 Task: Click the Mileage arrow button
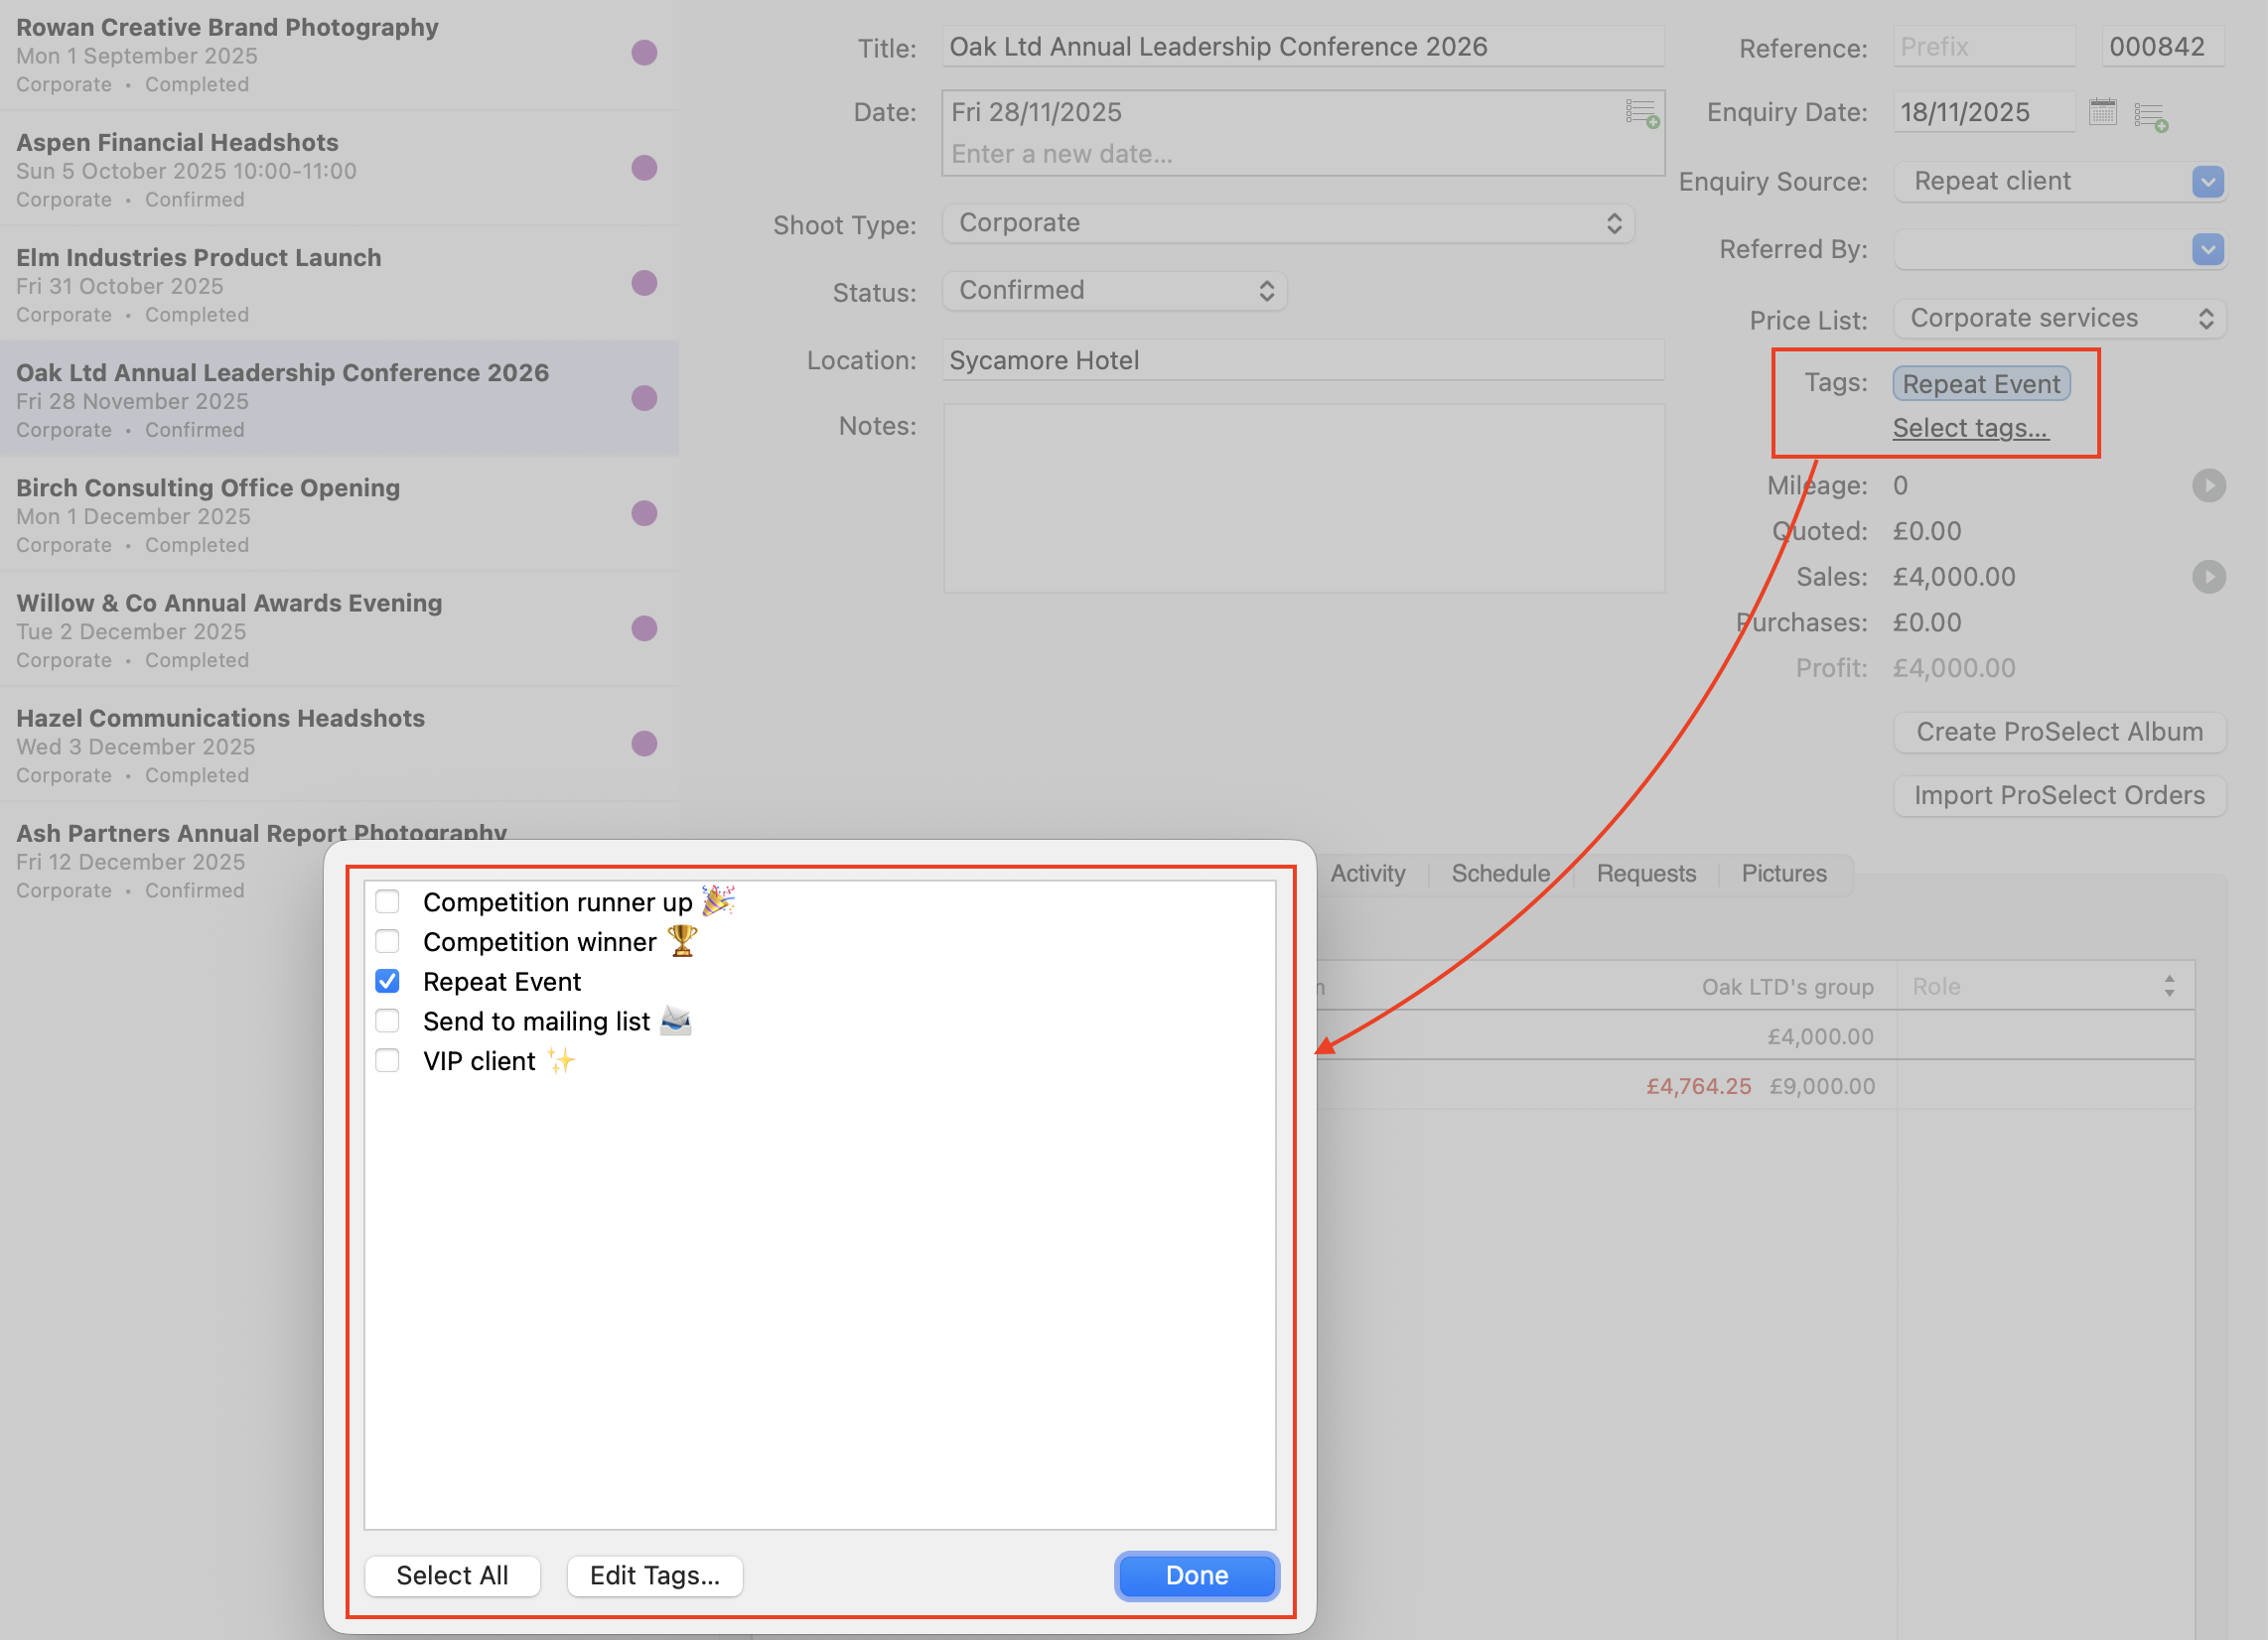coord(2208,485)
